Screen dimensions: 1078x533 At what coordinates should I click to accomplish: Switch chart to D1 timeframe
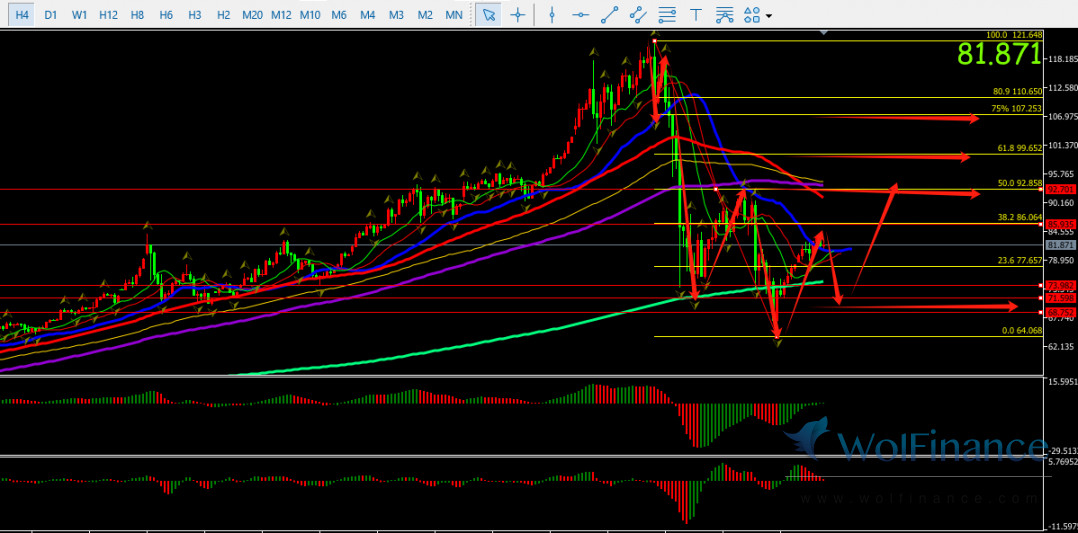click(x=51, y=15)
